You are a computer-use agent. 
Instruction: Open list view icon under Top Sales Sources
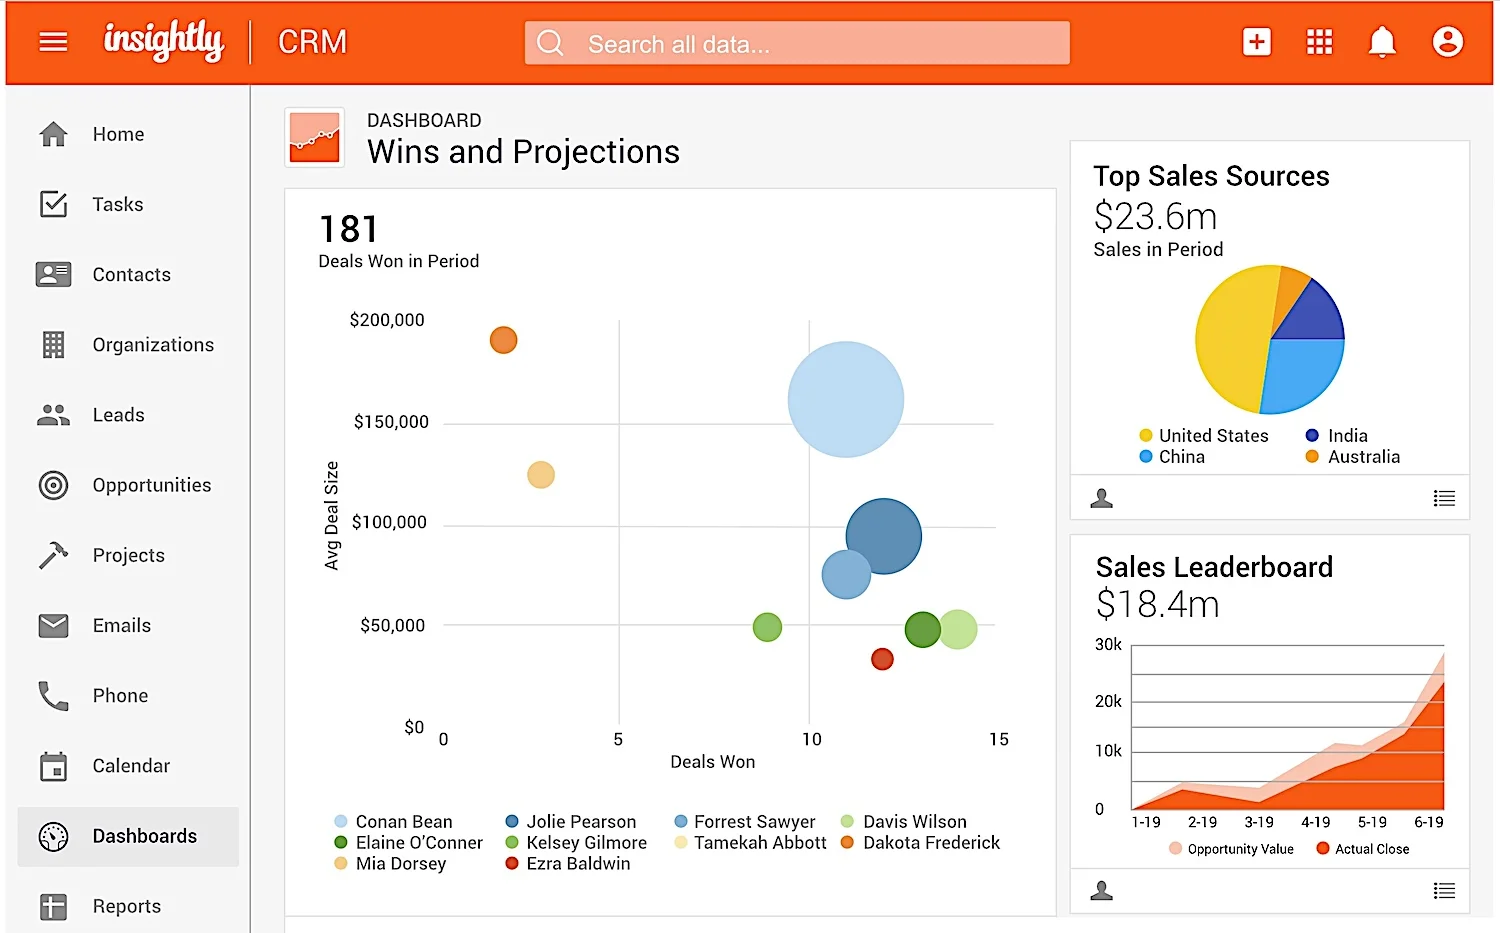[1444, 498]
